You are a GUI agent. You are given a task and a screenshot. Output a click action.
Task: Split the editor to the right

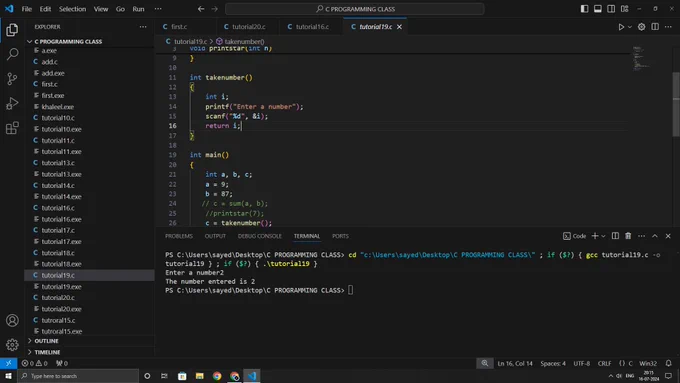point(655,27)
